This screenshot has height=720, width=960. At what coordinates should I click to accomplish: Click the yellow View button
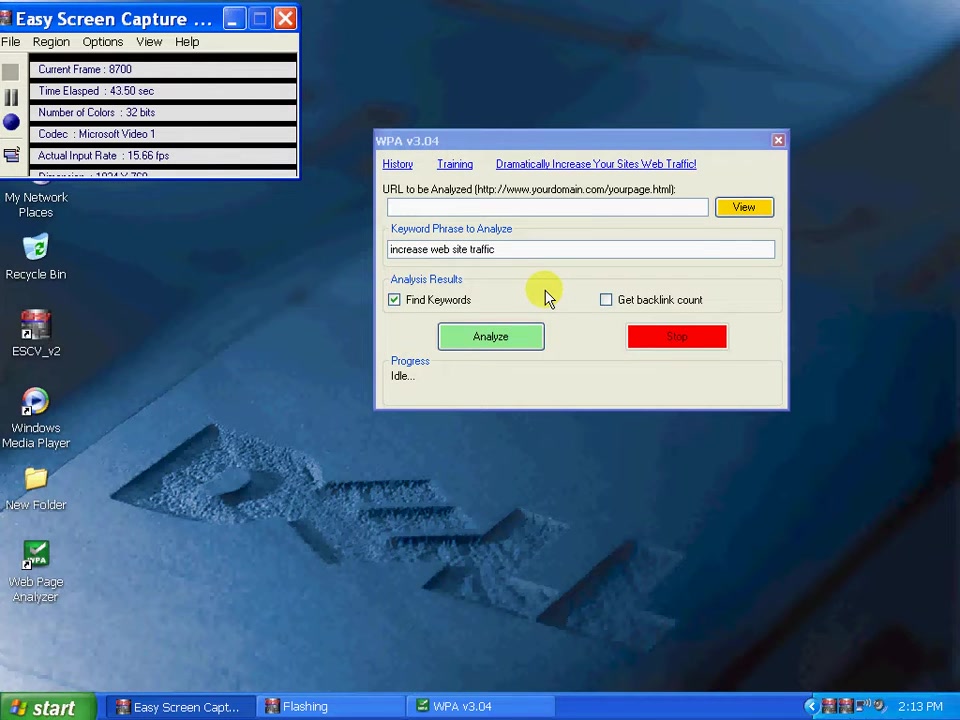tap(744, 207)
